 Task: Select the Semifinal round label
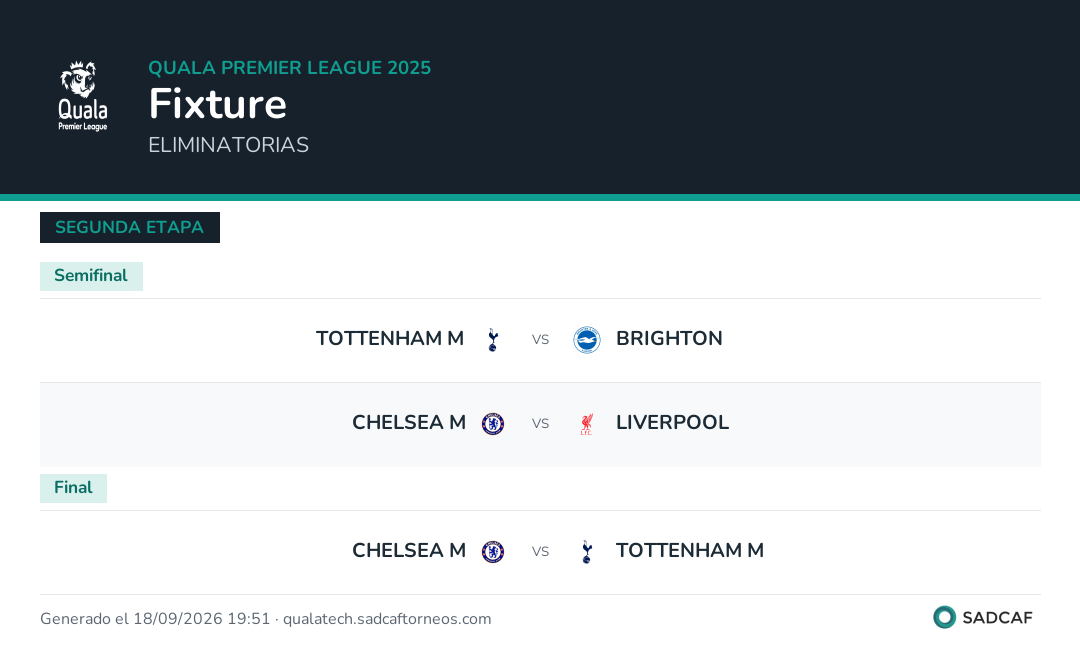point(91,275)
